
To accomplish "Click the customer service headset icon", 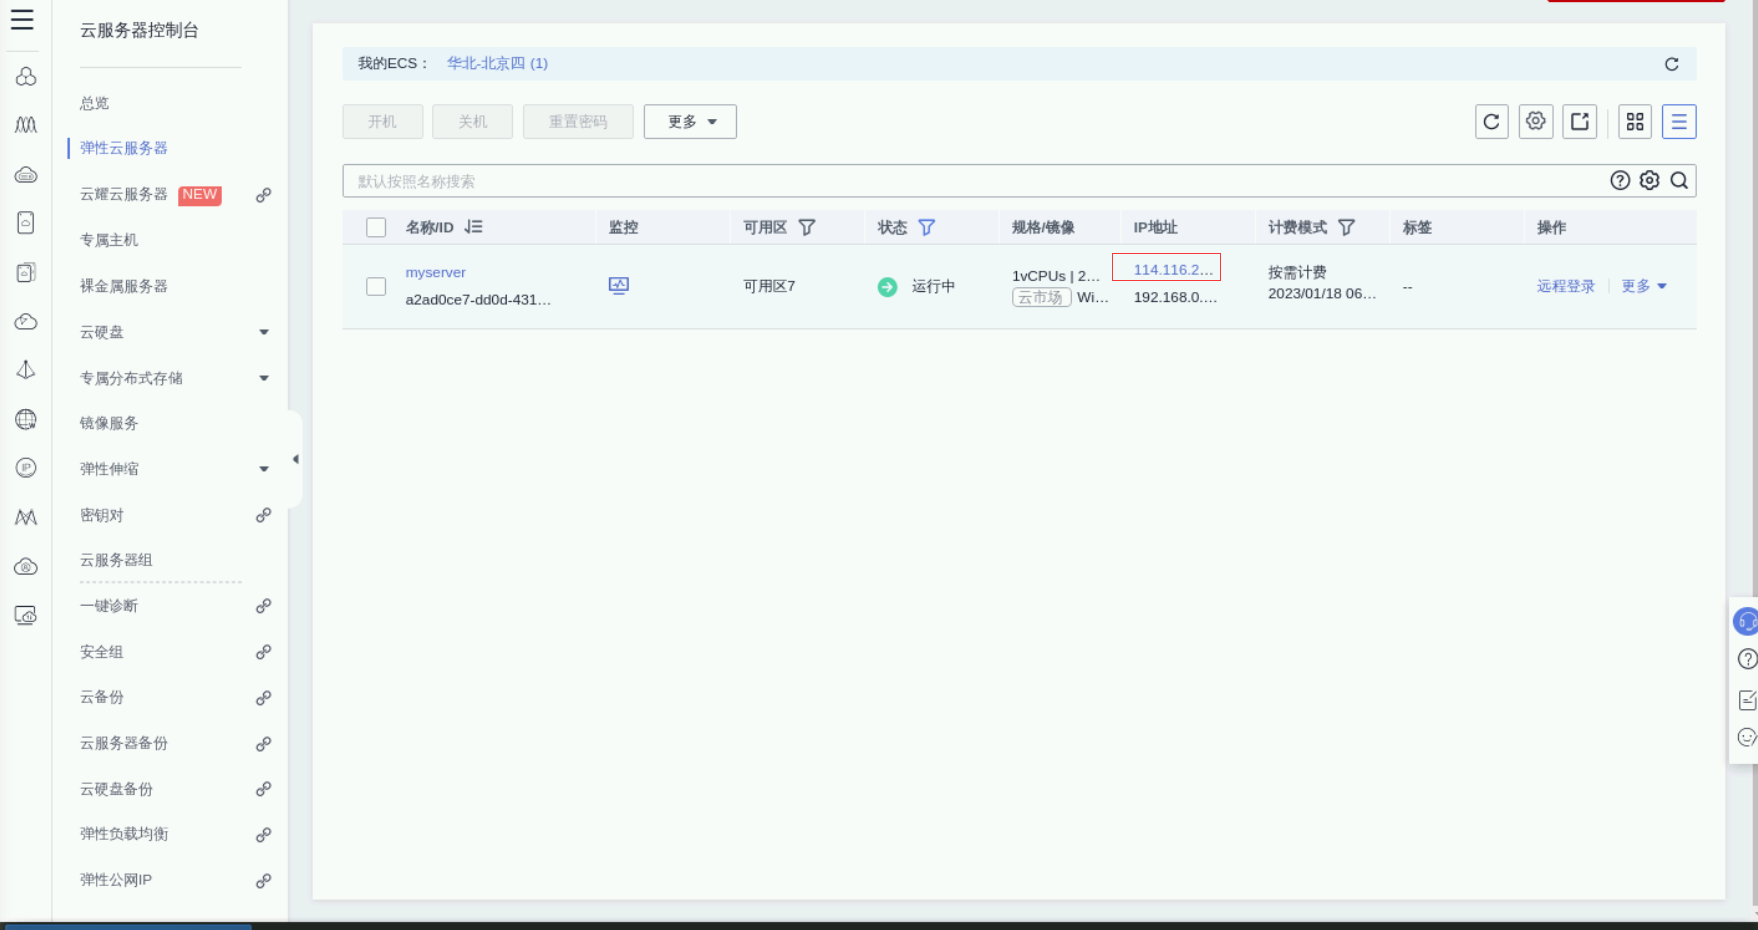I will 1746,621.
